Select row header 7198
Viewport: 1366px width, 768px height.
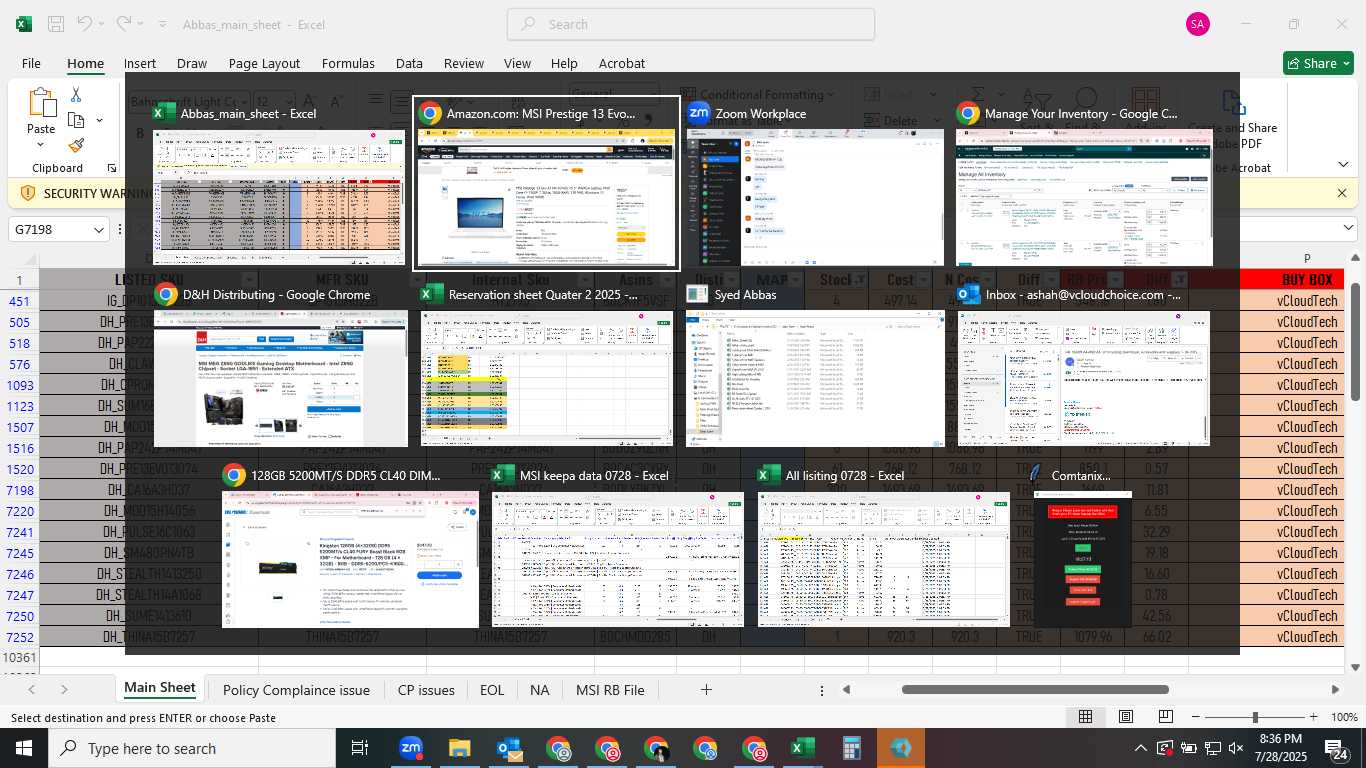coord(20,490)
